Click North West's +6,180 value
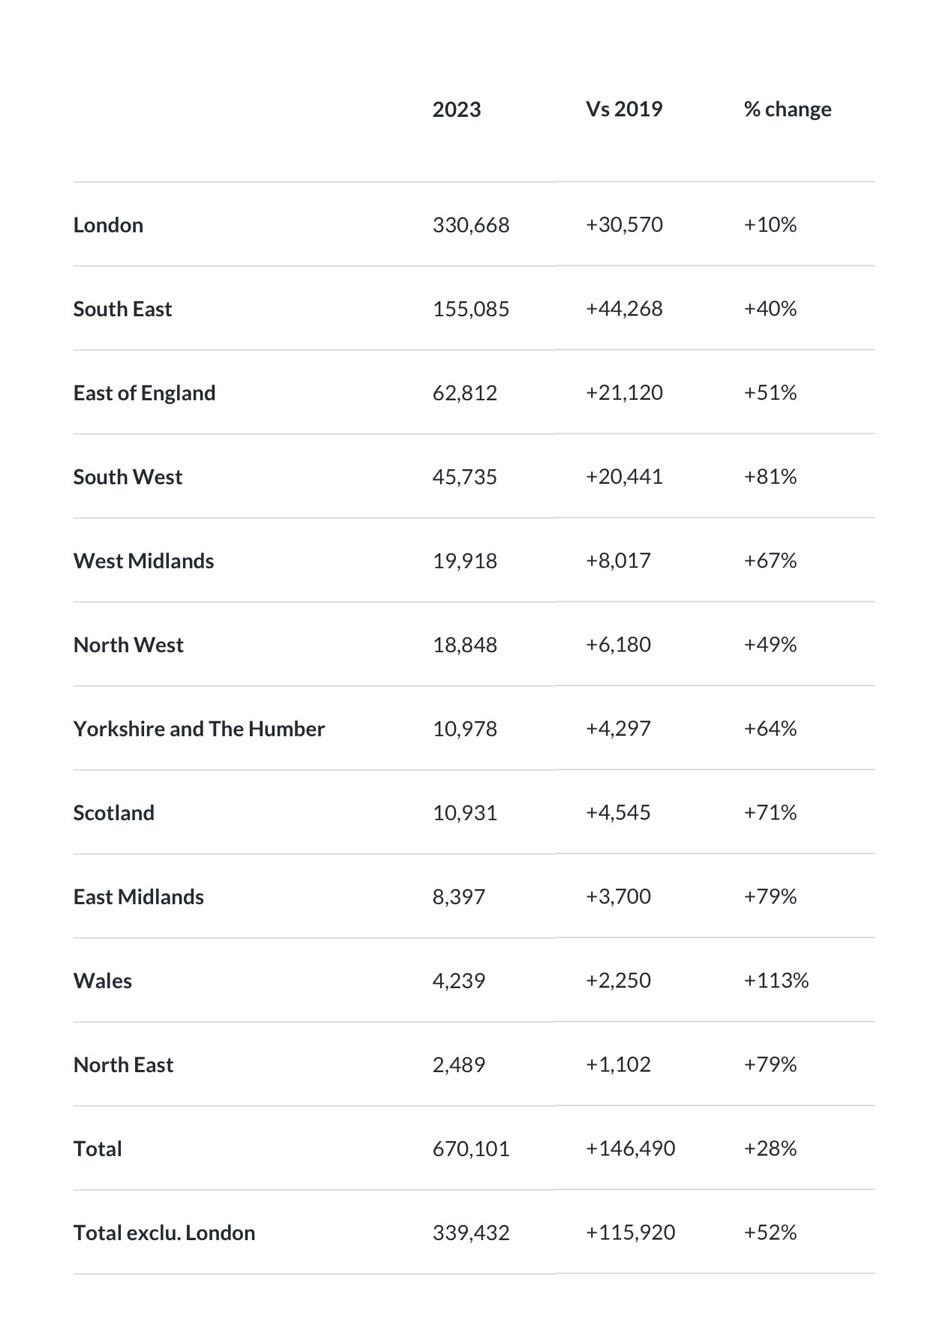Viewport: 950px width, 1328px height. click(x=618, y=645)
